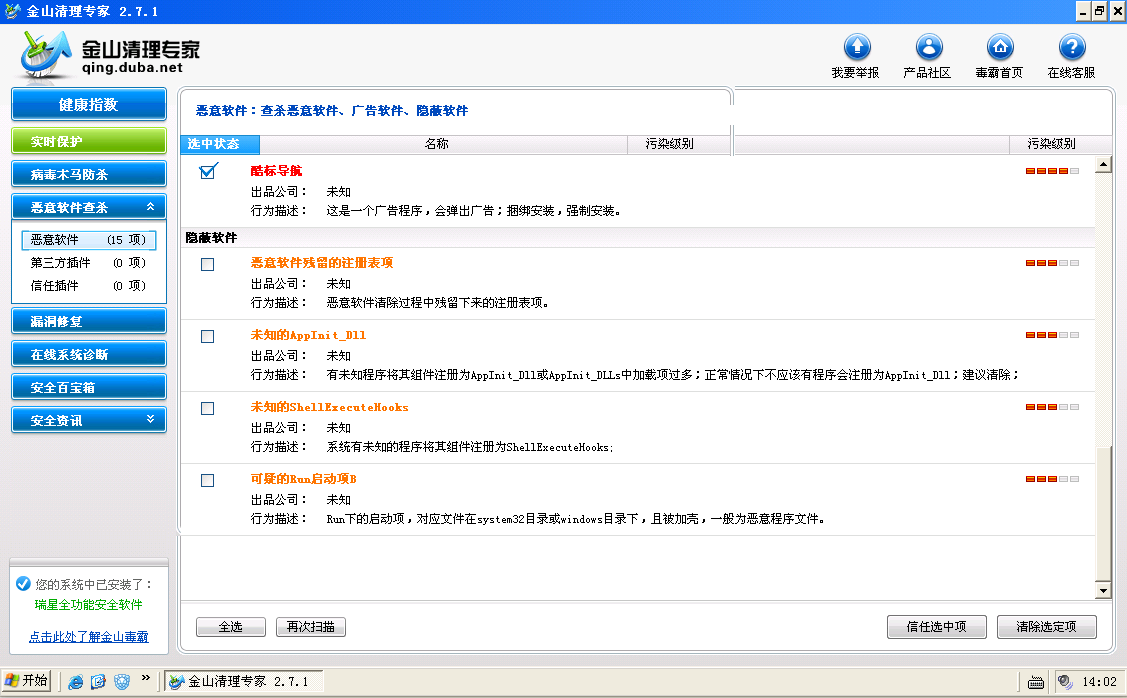Click the 开始 Start button
Screen dimensions: 1127x698
[27, 680]
